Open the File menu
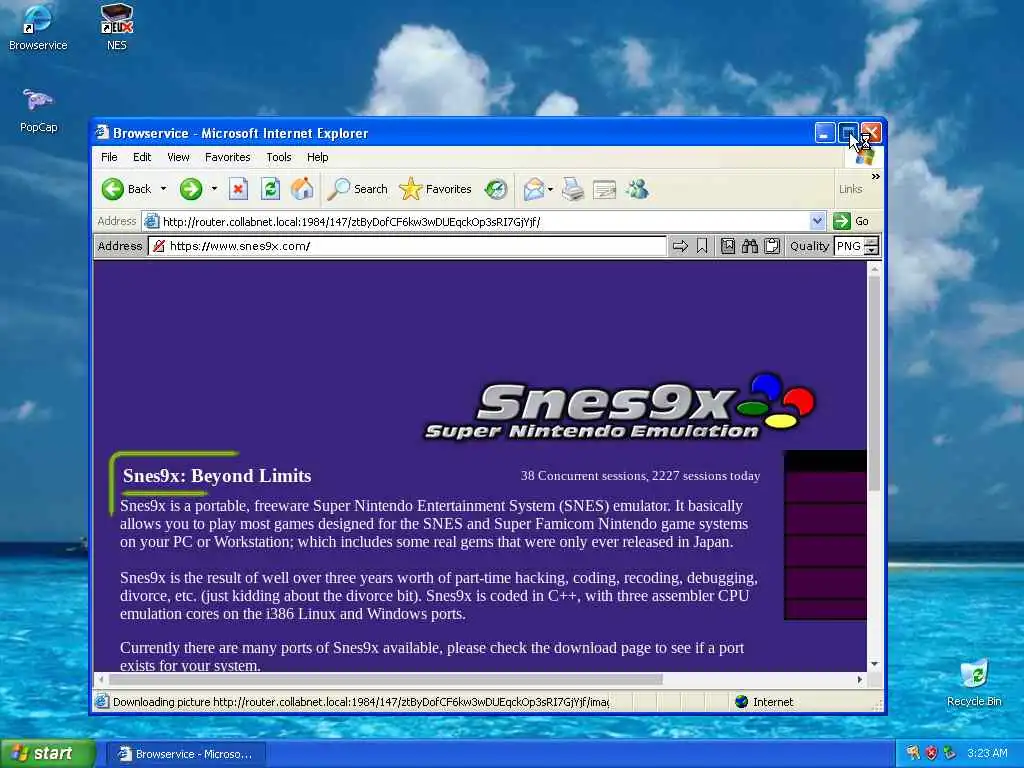The width and height of the screenshot is (1024, 768). [109, 157]
